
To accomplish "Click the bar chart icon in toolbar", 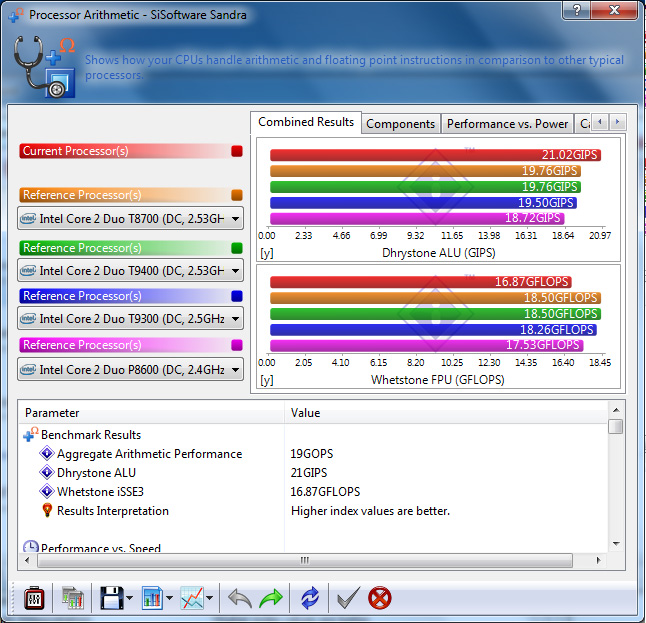I will [152, 598].
